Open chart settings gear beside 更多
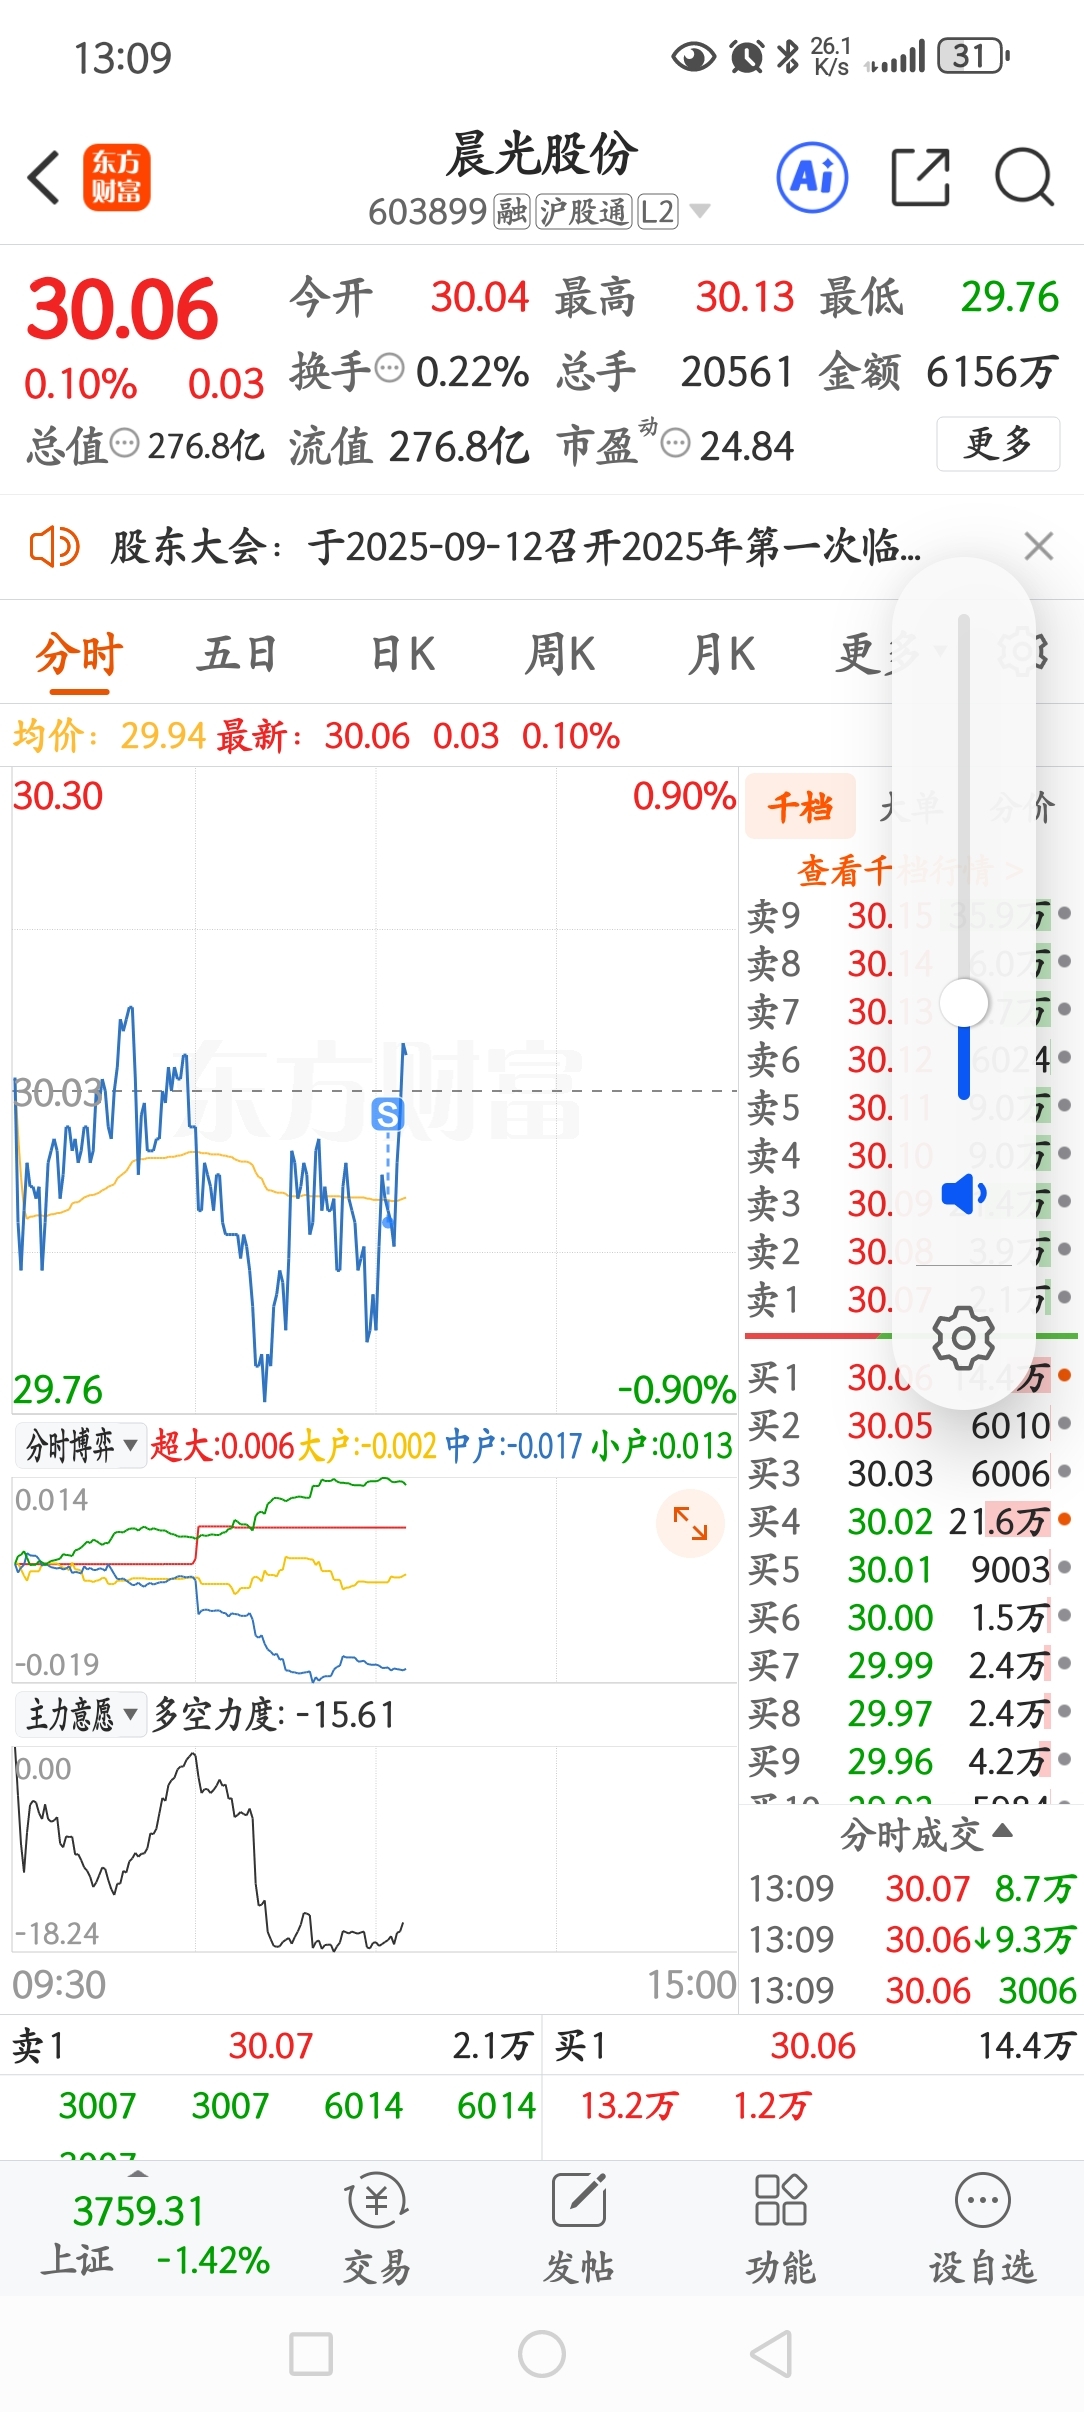Screen dimensions: 1084x2412 point(1022,652)
